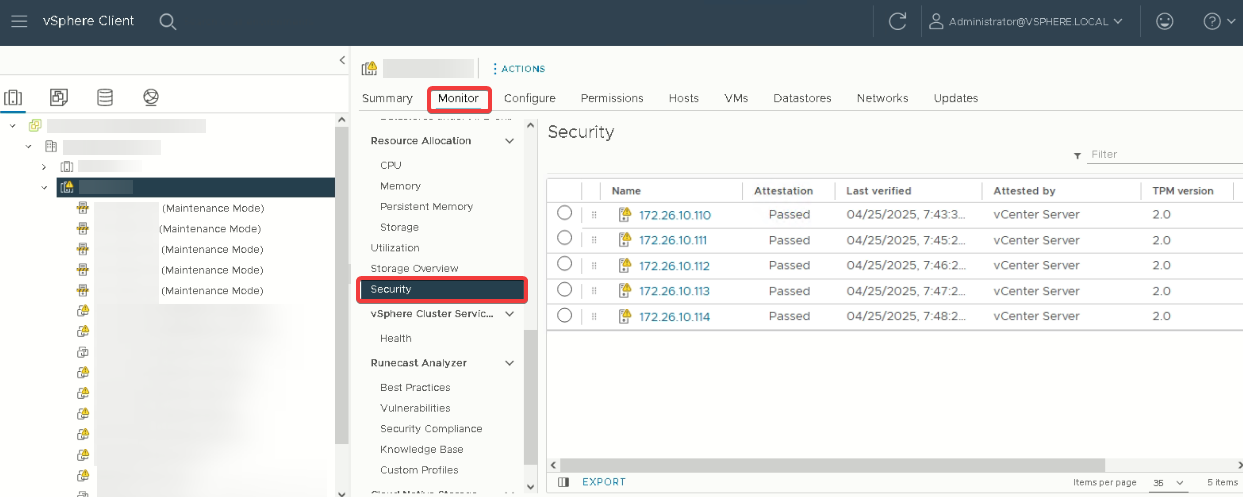This screenshot has width=1243, height=497.
Task: Open Runecast Vulnerabilities
Action: click(x=415, y=408)
